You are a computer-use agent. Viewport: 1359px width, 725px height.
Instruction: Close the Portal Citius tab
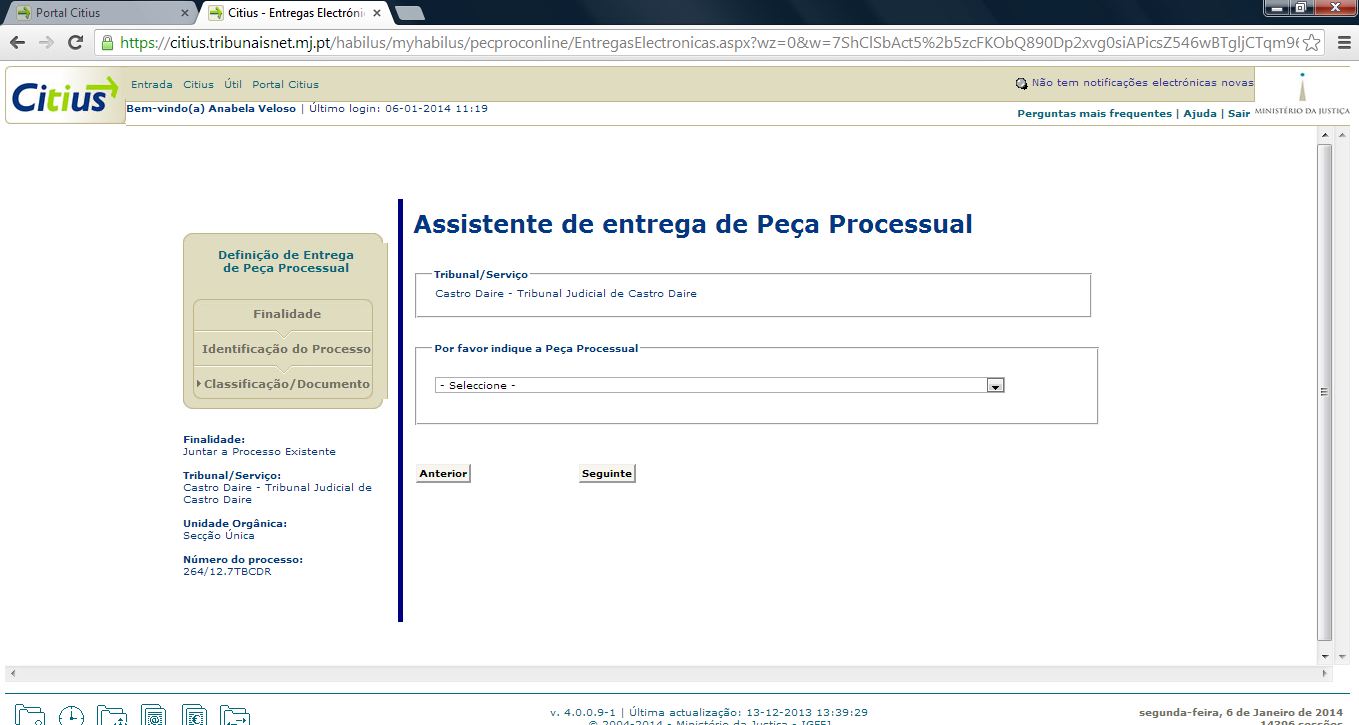click(185, 13)
